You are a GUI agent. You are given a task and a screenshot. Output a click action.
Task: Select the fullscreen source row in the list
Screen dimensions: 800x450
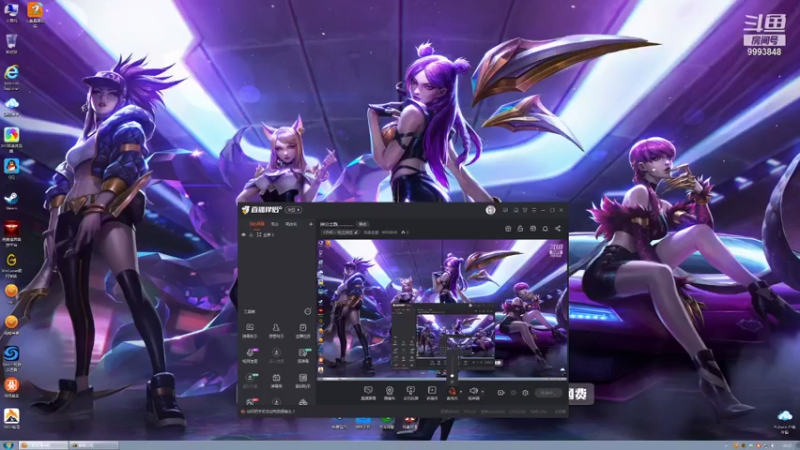[x=277, y=235]
